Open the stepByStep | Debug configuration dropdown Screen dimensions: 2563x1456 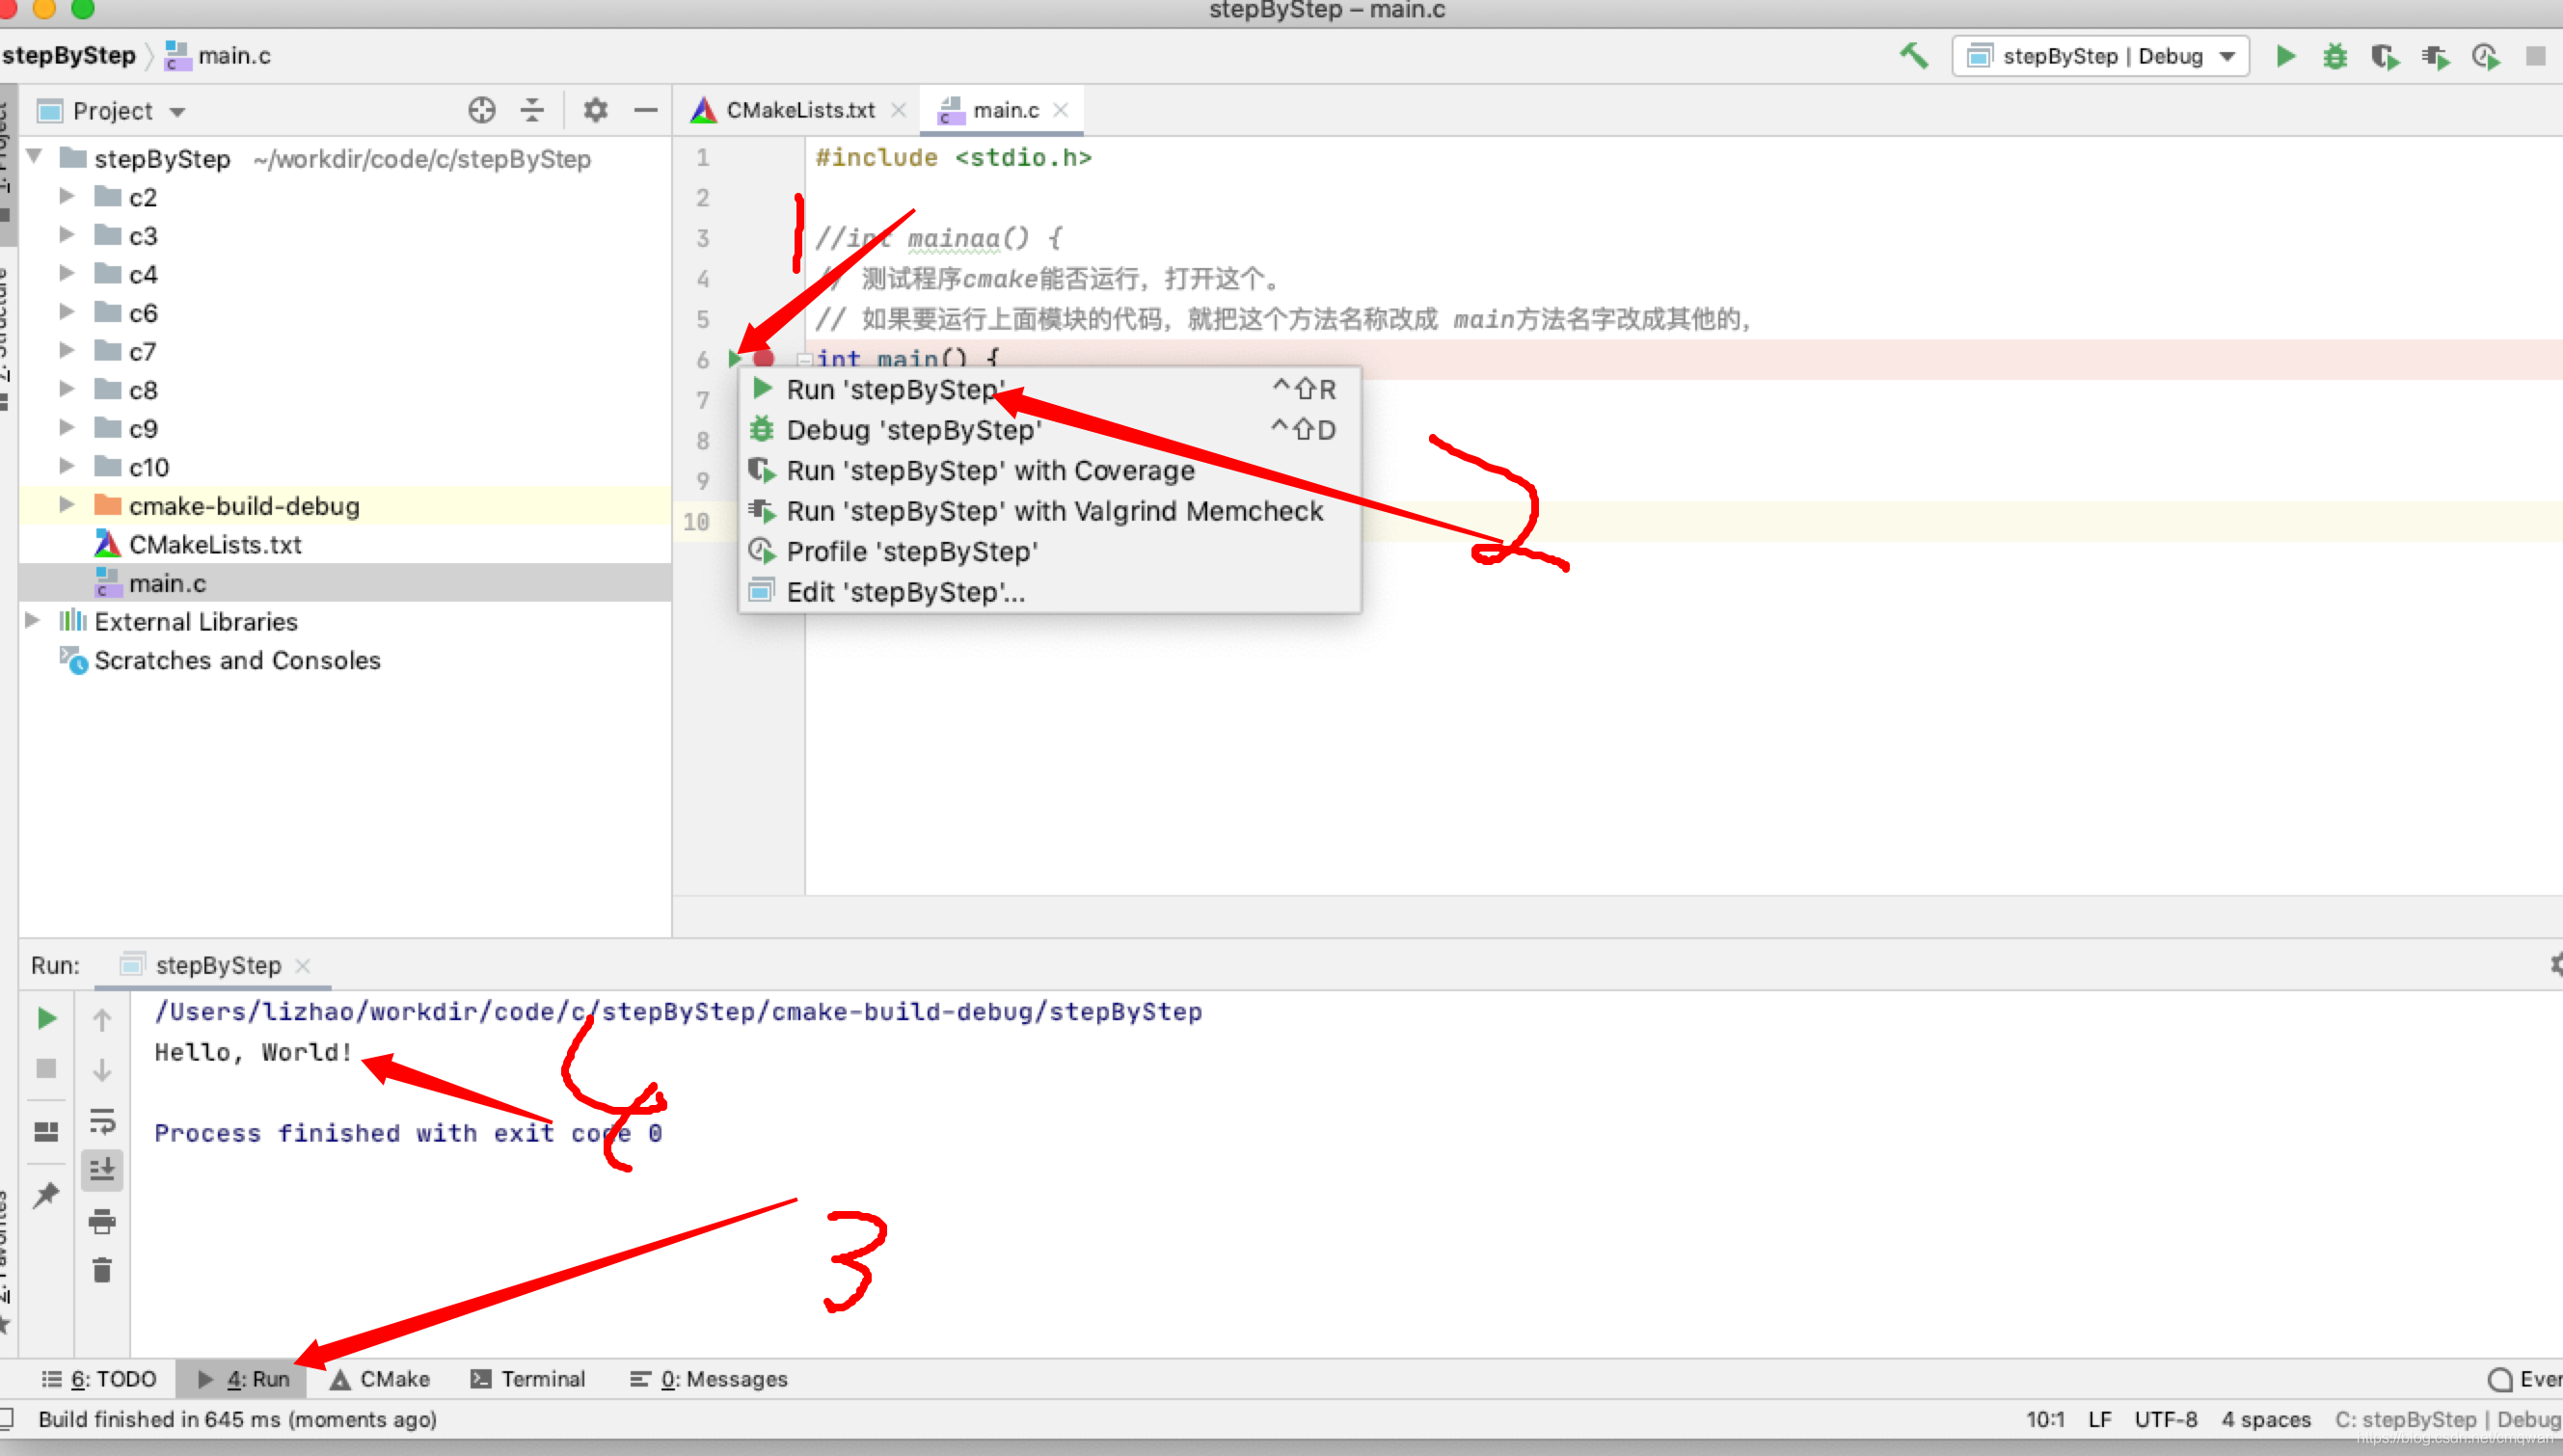(x=2100, y=56)
